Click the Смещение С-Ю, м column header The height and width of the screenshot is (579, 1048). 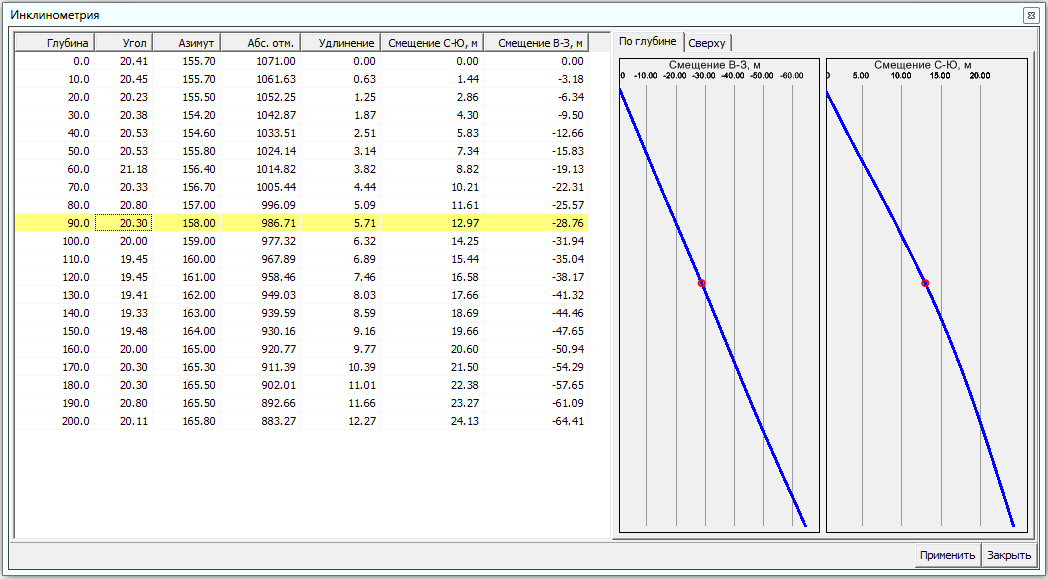coord(432,42)
